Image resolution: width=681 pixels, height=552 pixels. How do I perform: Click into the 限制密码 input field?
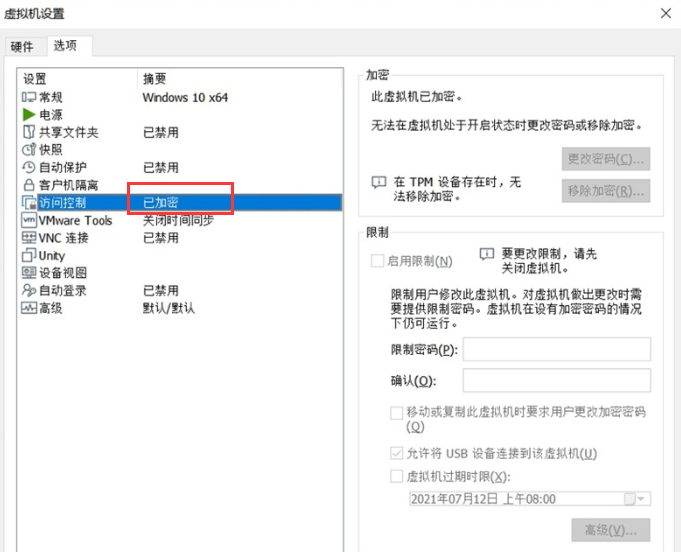click(556, 349)
